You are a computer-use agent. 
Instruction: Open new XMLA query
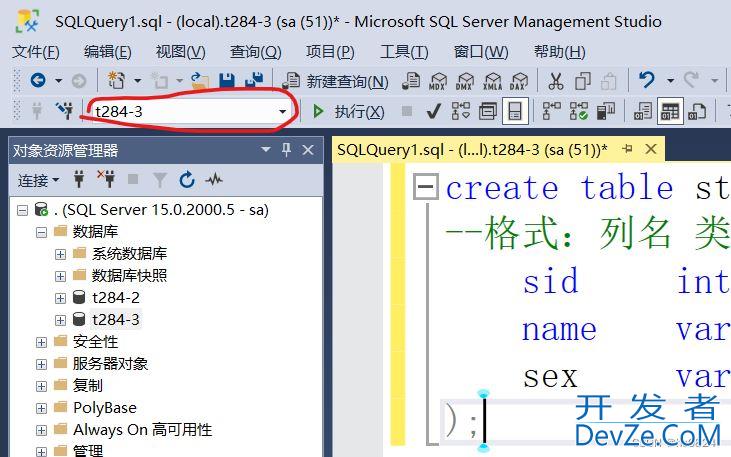(x=492, y=81)
